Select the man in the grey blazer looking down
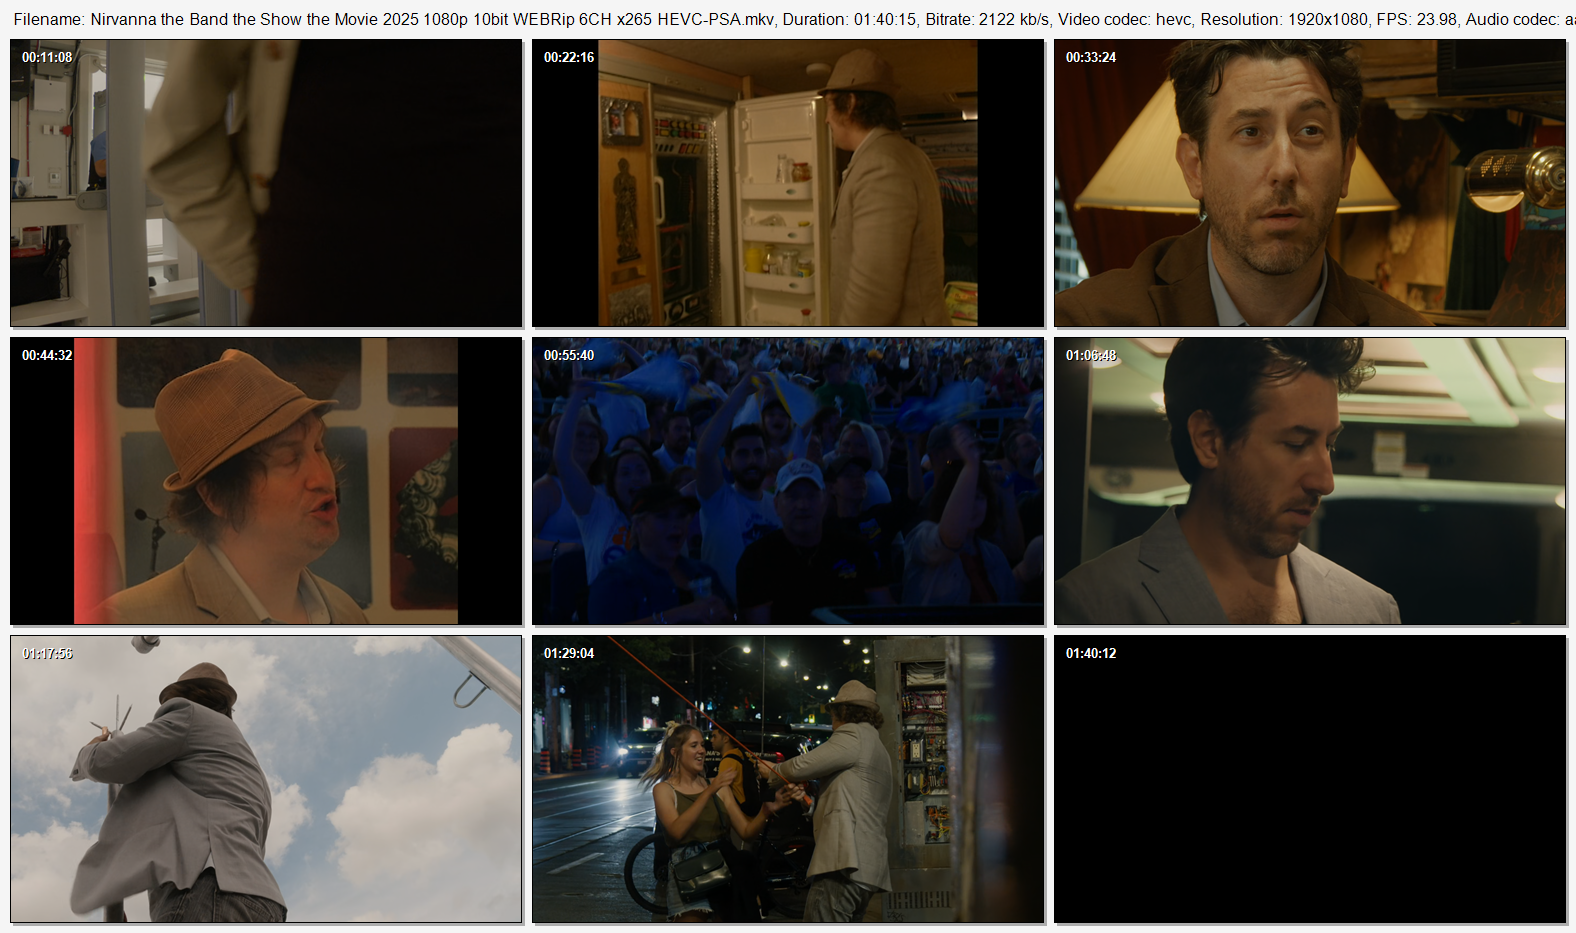This screenshot has height=933, width=1576. 1310,481
